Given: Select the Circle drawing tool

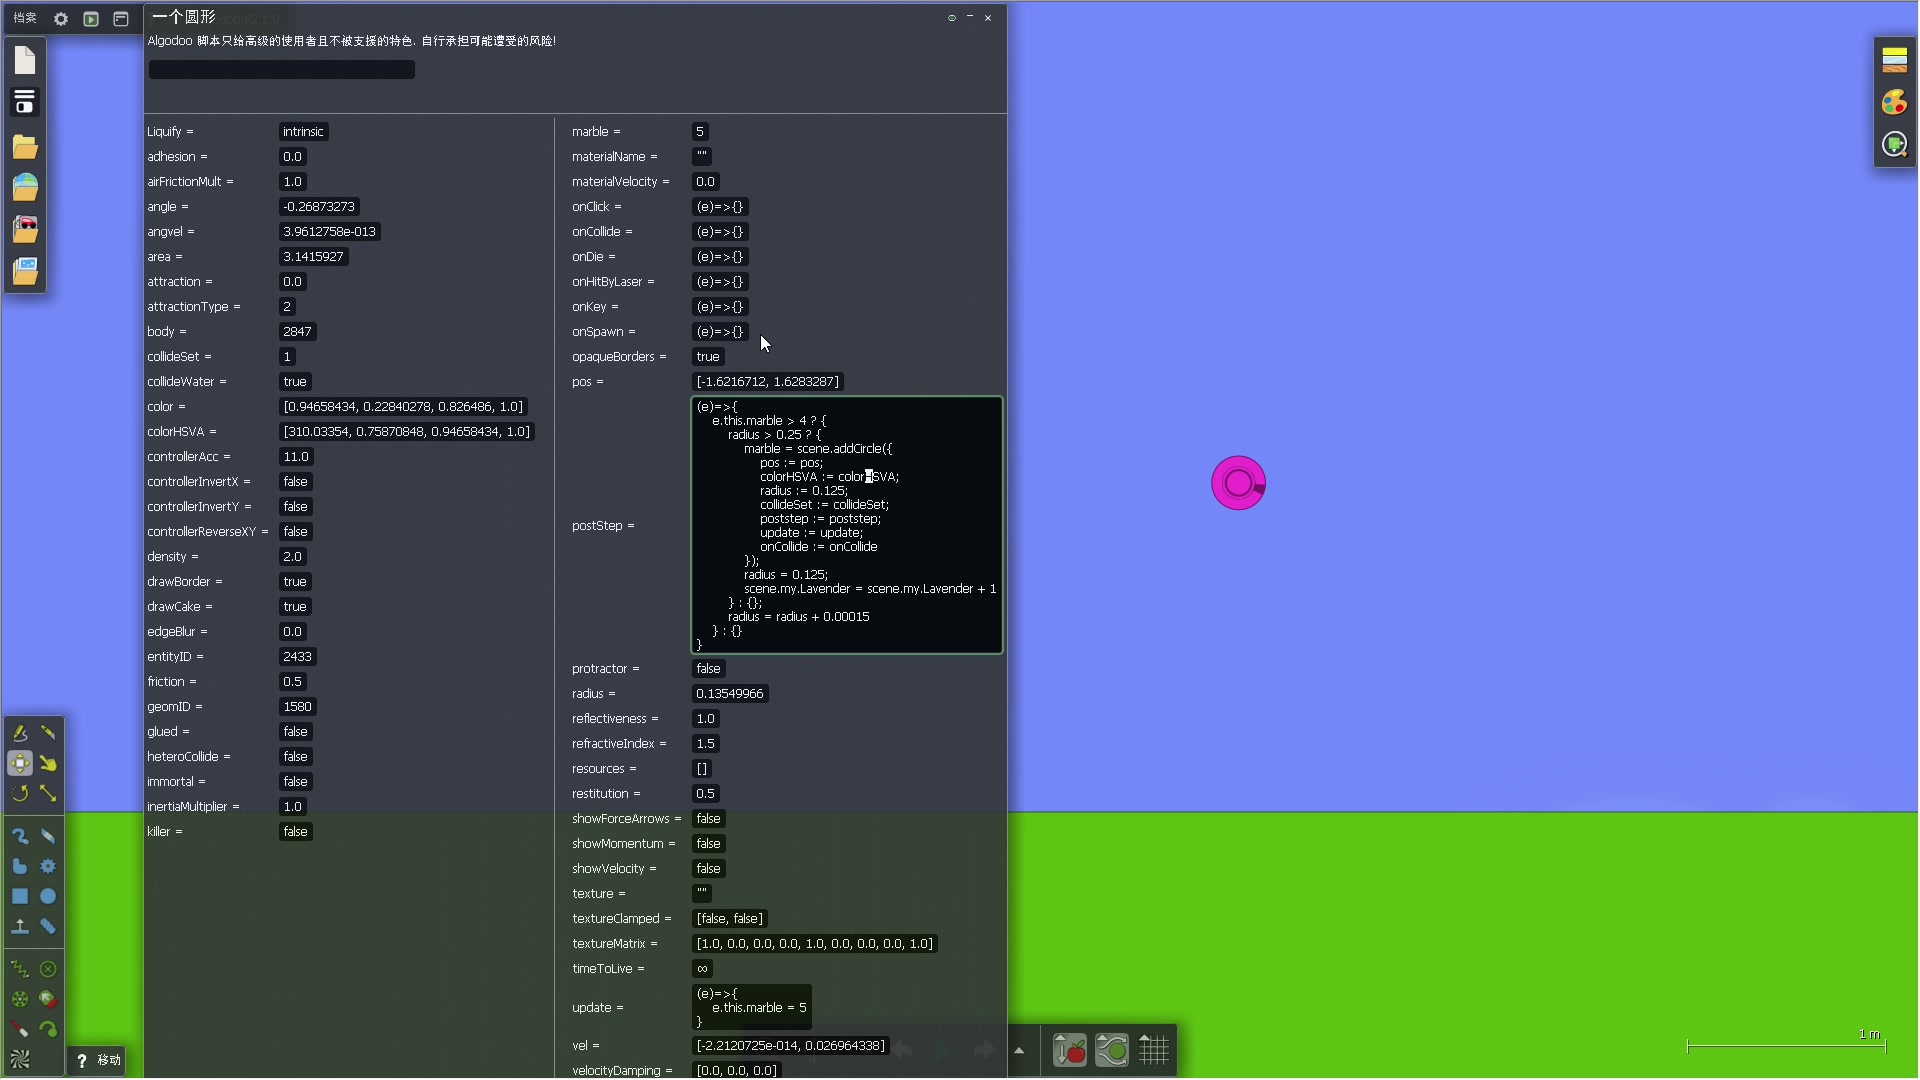Looking at the screenshot, I should pos(48,897).
